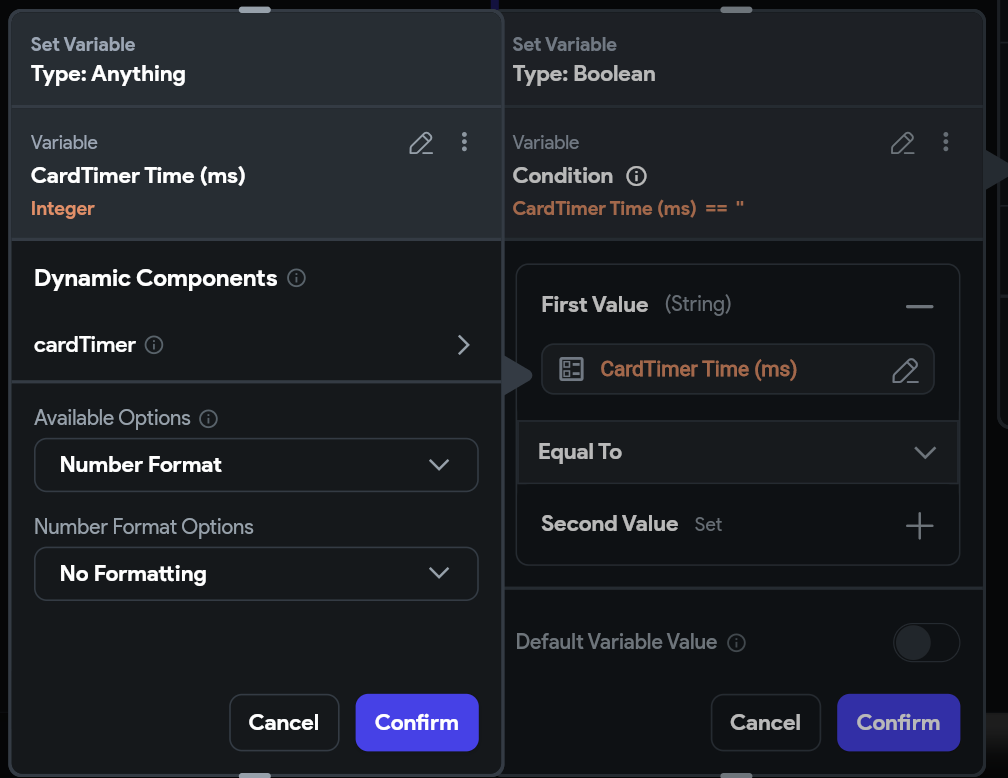The height and width of the screenshot is (778, 1008).
Task: Open the info tooltip for Dynamic Components
Action: (296, 279)
